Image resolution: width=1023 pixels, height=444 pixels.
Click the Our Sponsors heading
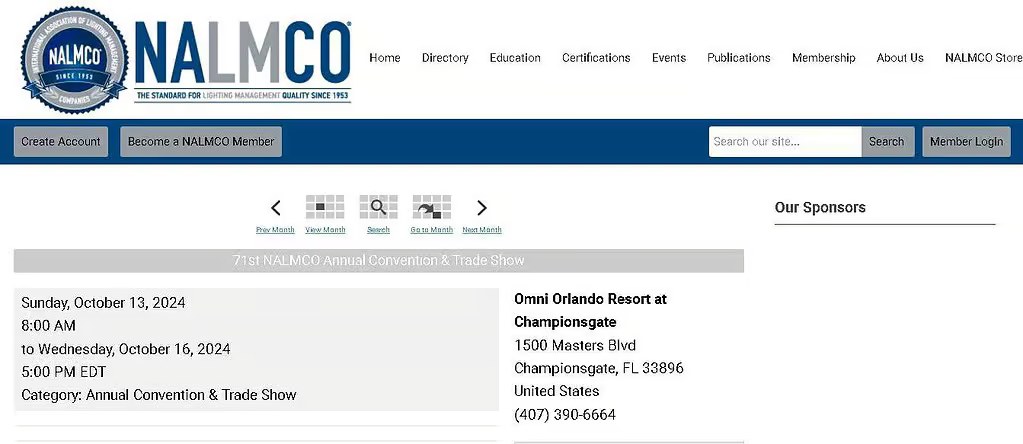click(x=820, y=207)
